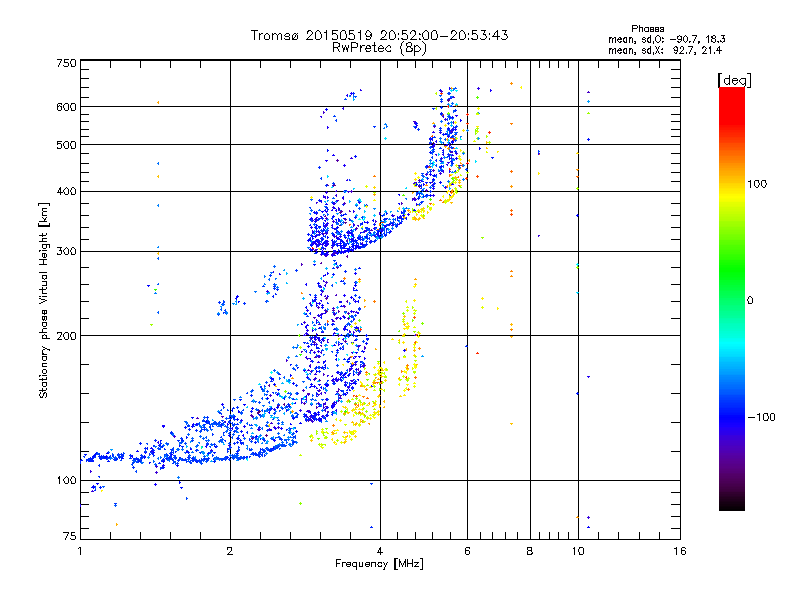This screenshot has height=600, width=800.
Task: Click the 'mean, sd,O: -90.7, 18.3' line
Action: (666, 39)
